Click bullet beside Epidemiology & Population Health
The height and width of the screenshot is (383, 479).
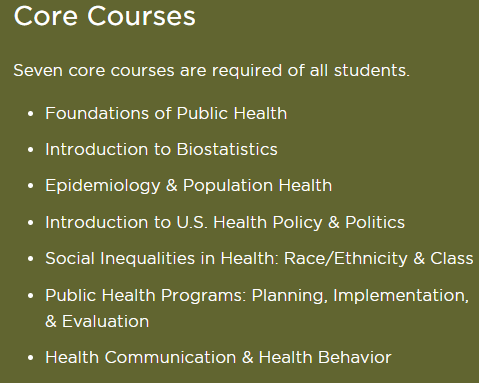pyautogui.click(x=31, y=186)
